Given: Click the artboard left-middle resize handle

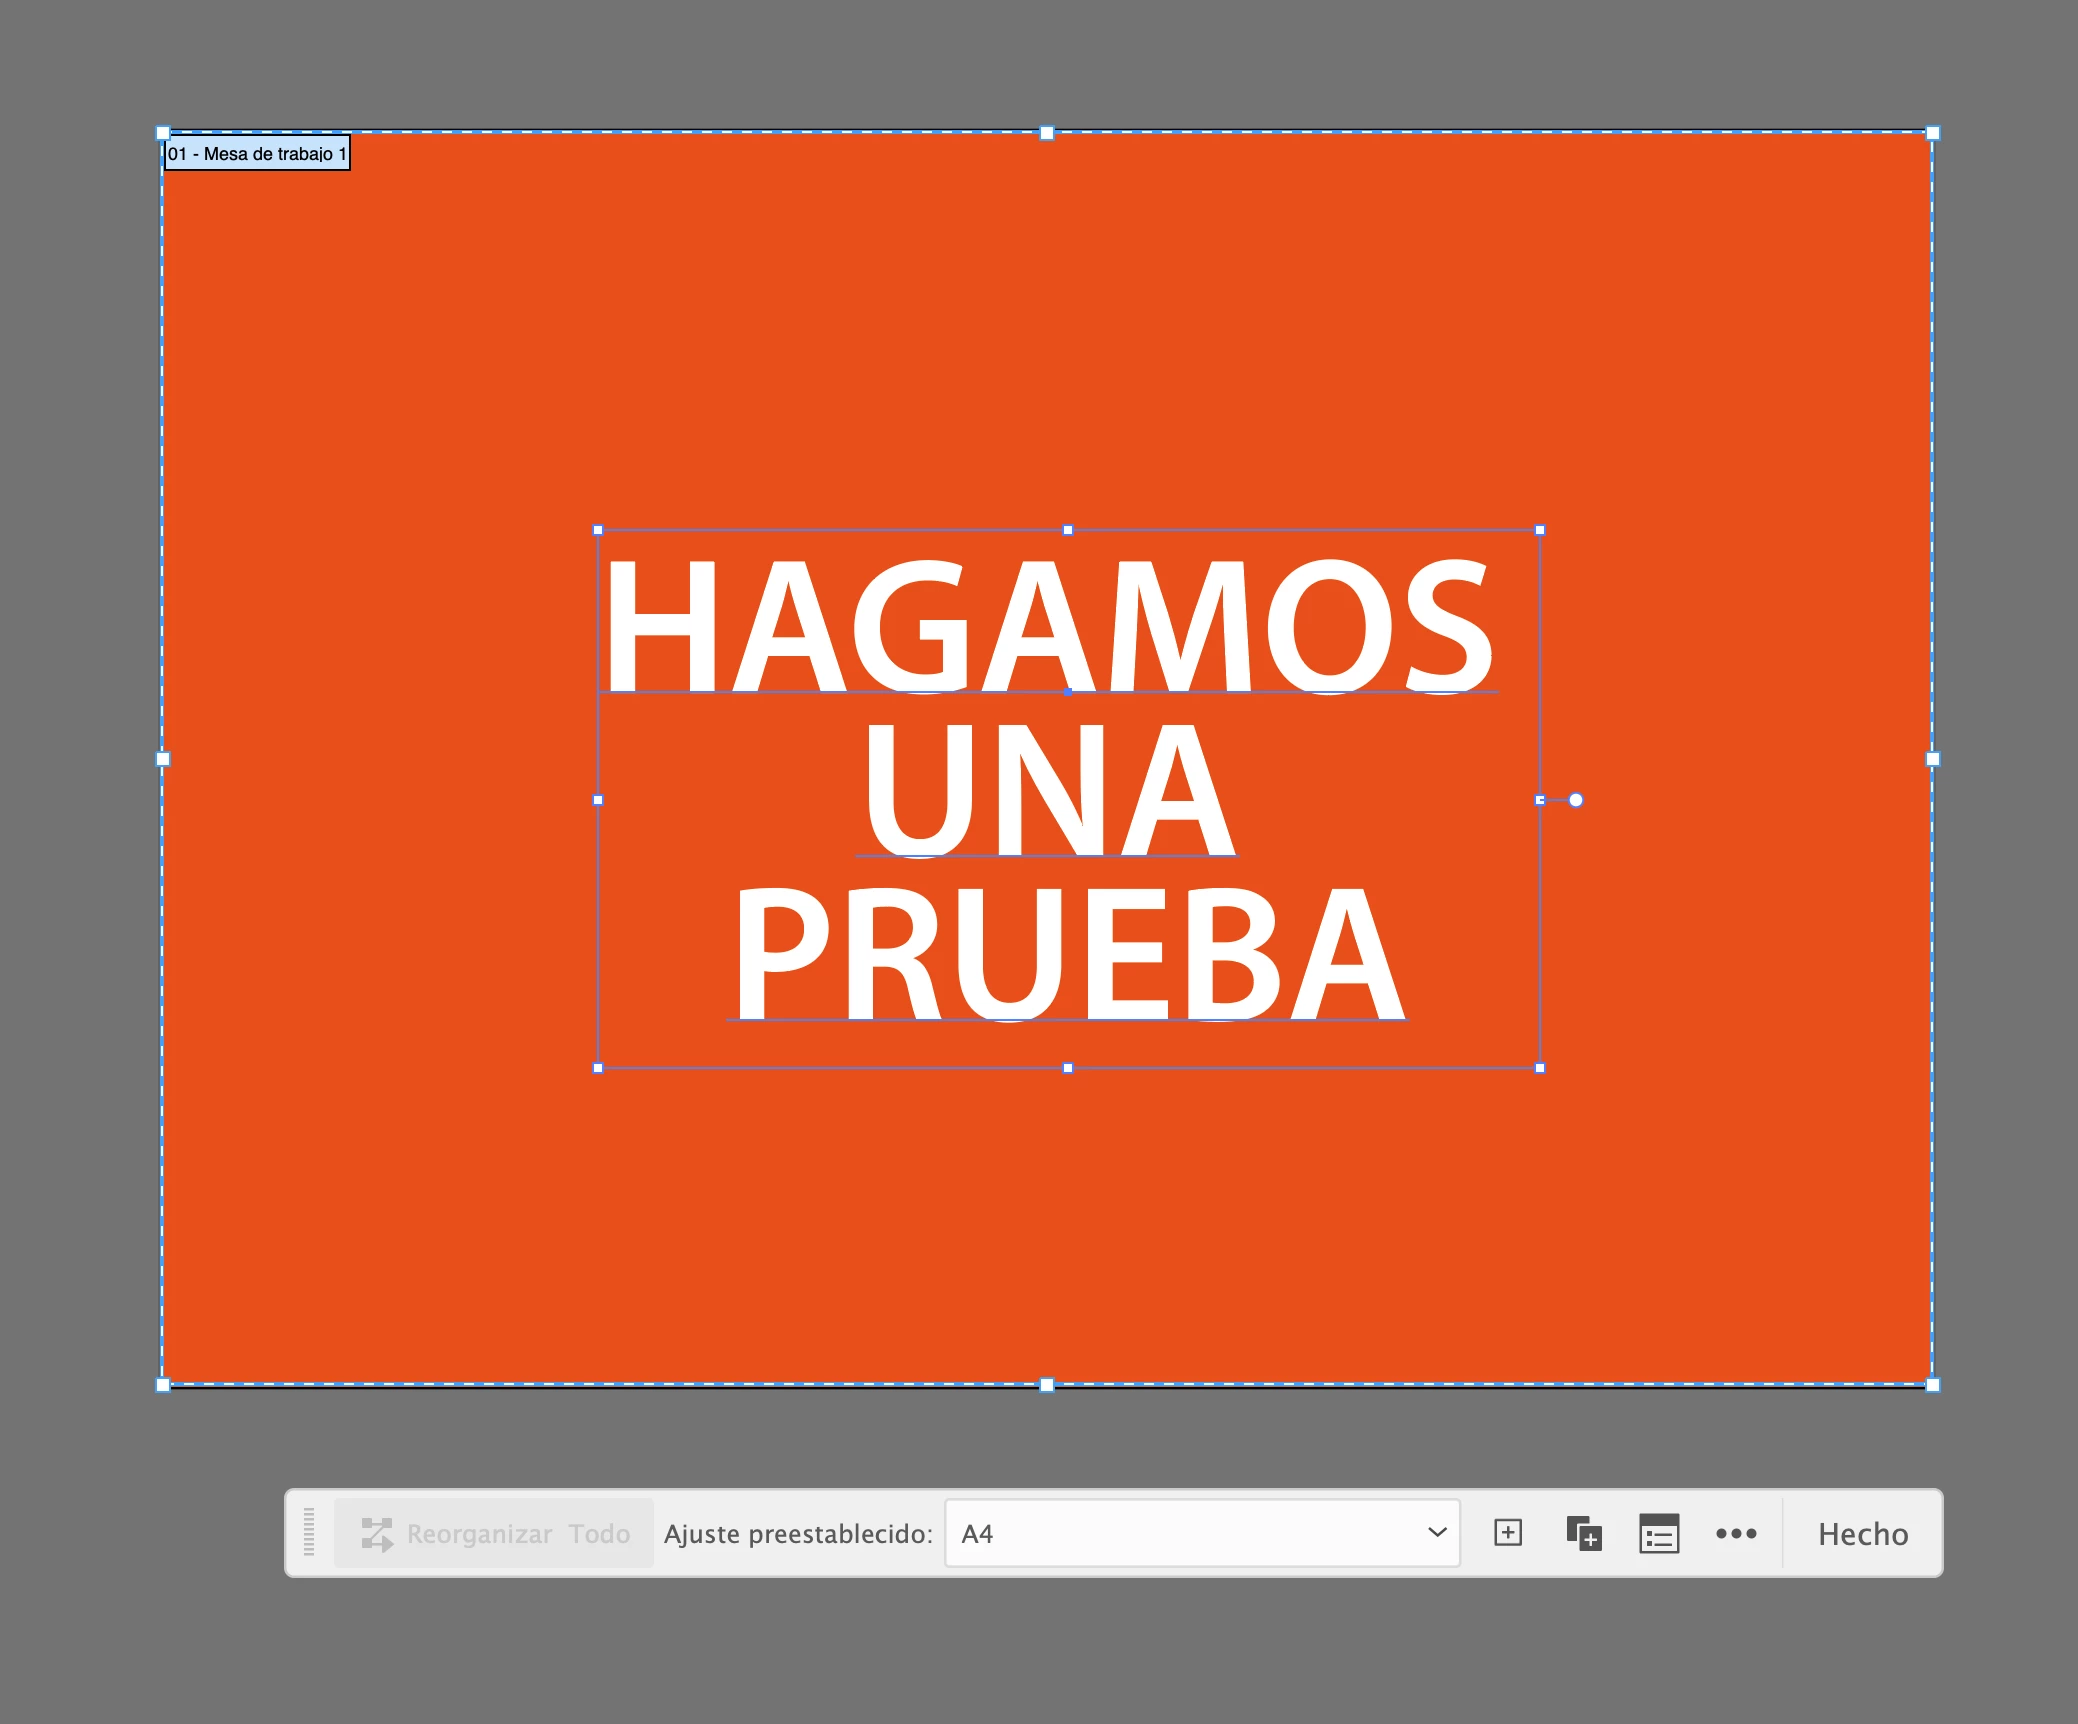Looking at the screenshot, I should [163, 759].
